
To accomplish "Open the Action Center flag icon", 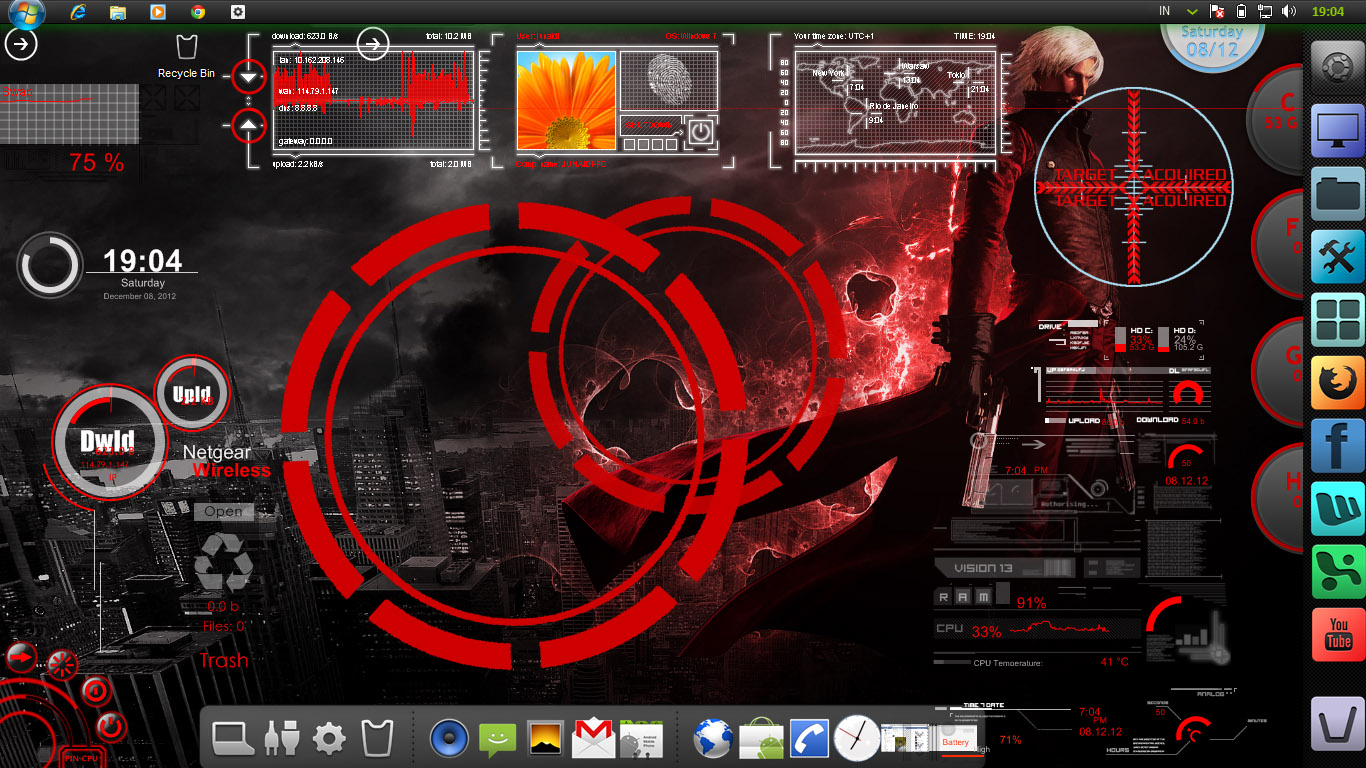I will click(1218, 12).
